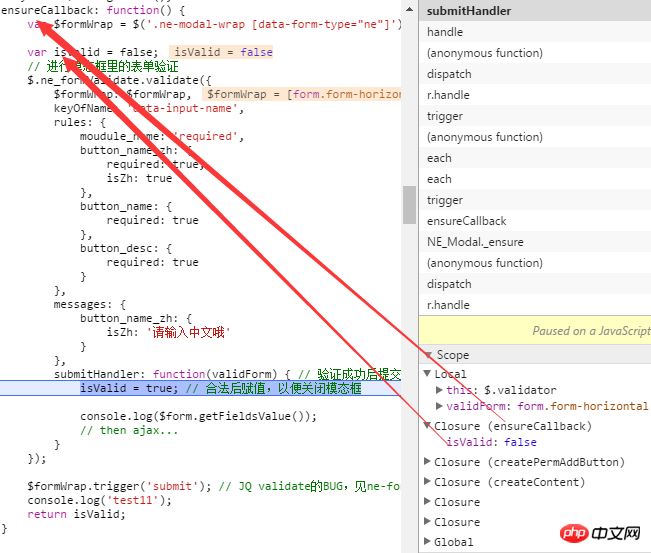Click the 'Closure (createContent)' label text
This screenshot has width=651, height=553.
[x=509, y=482]
